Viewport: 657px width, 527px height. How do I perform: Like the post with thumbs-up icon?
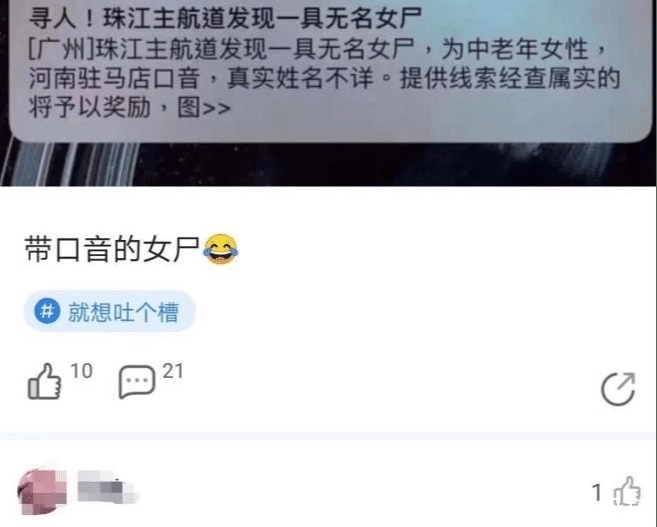[x=44, y=382]
